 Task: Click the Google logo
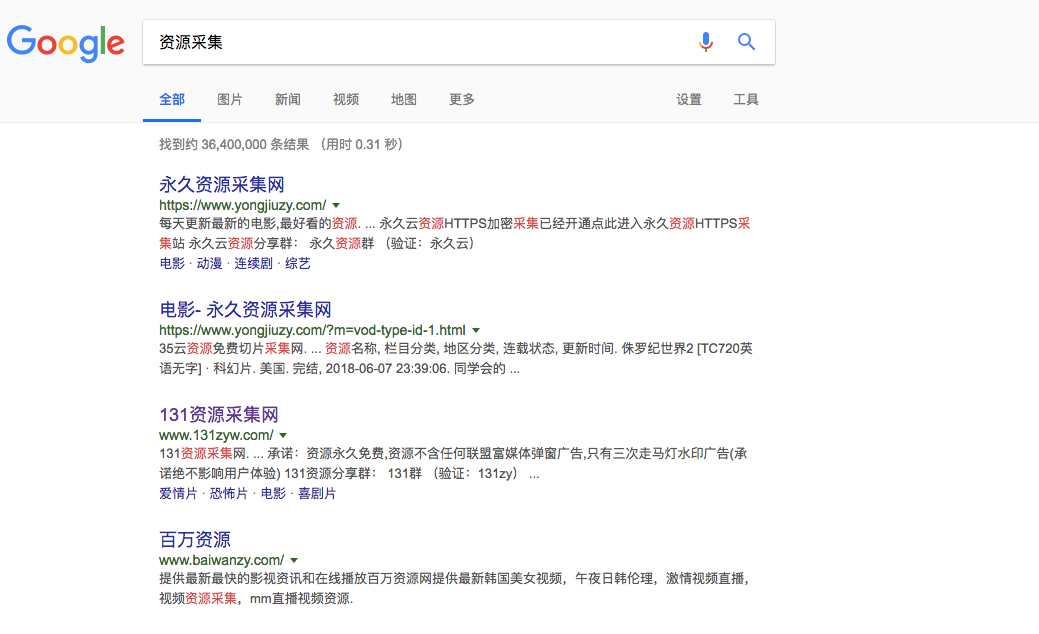(66, 43)
